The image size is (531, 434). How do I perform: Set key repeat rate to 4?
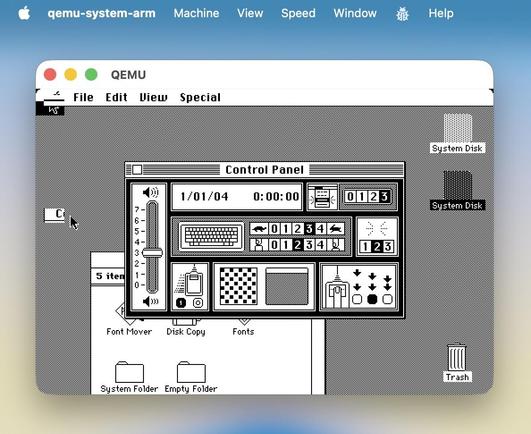click(x=320, y=229)
